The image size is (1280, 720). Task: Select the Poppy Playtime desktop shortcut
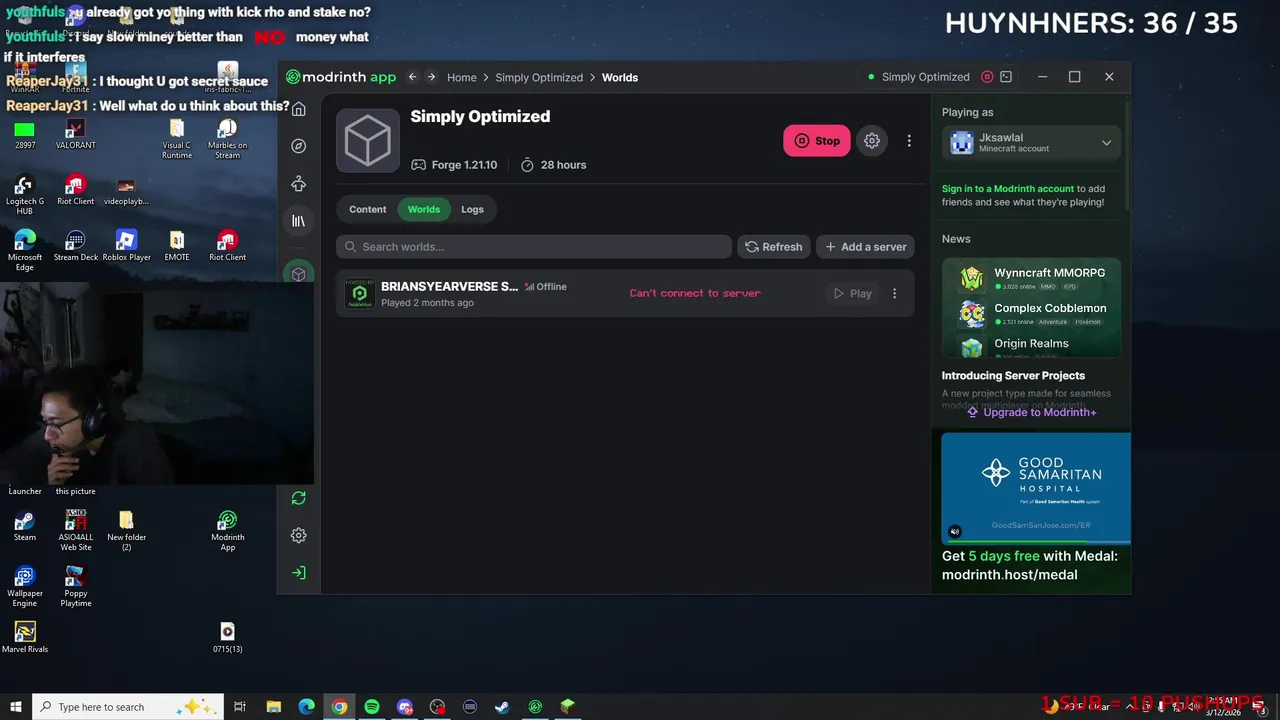75,588
